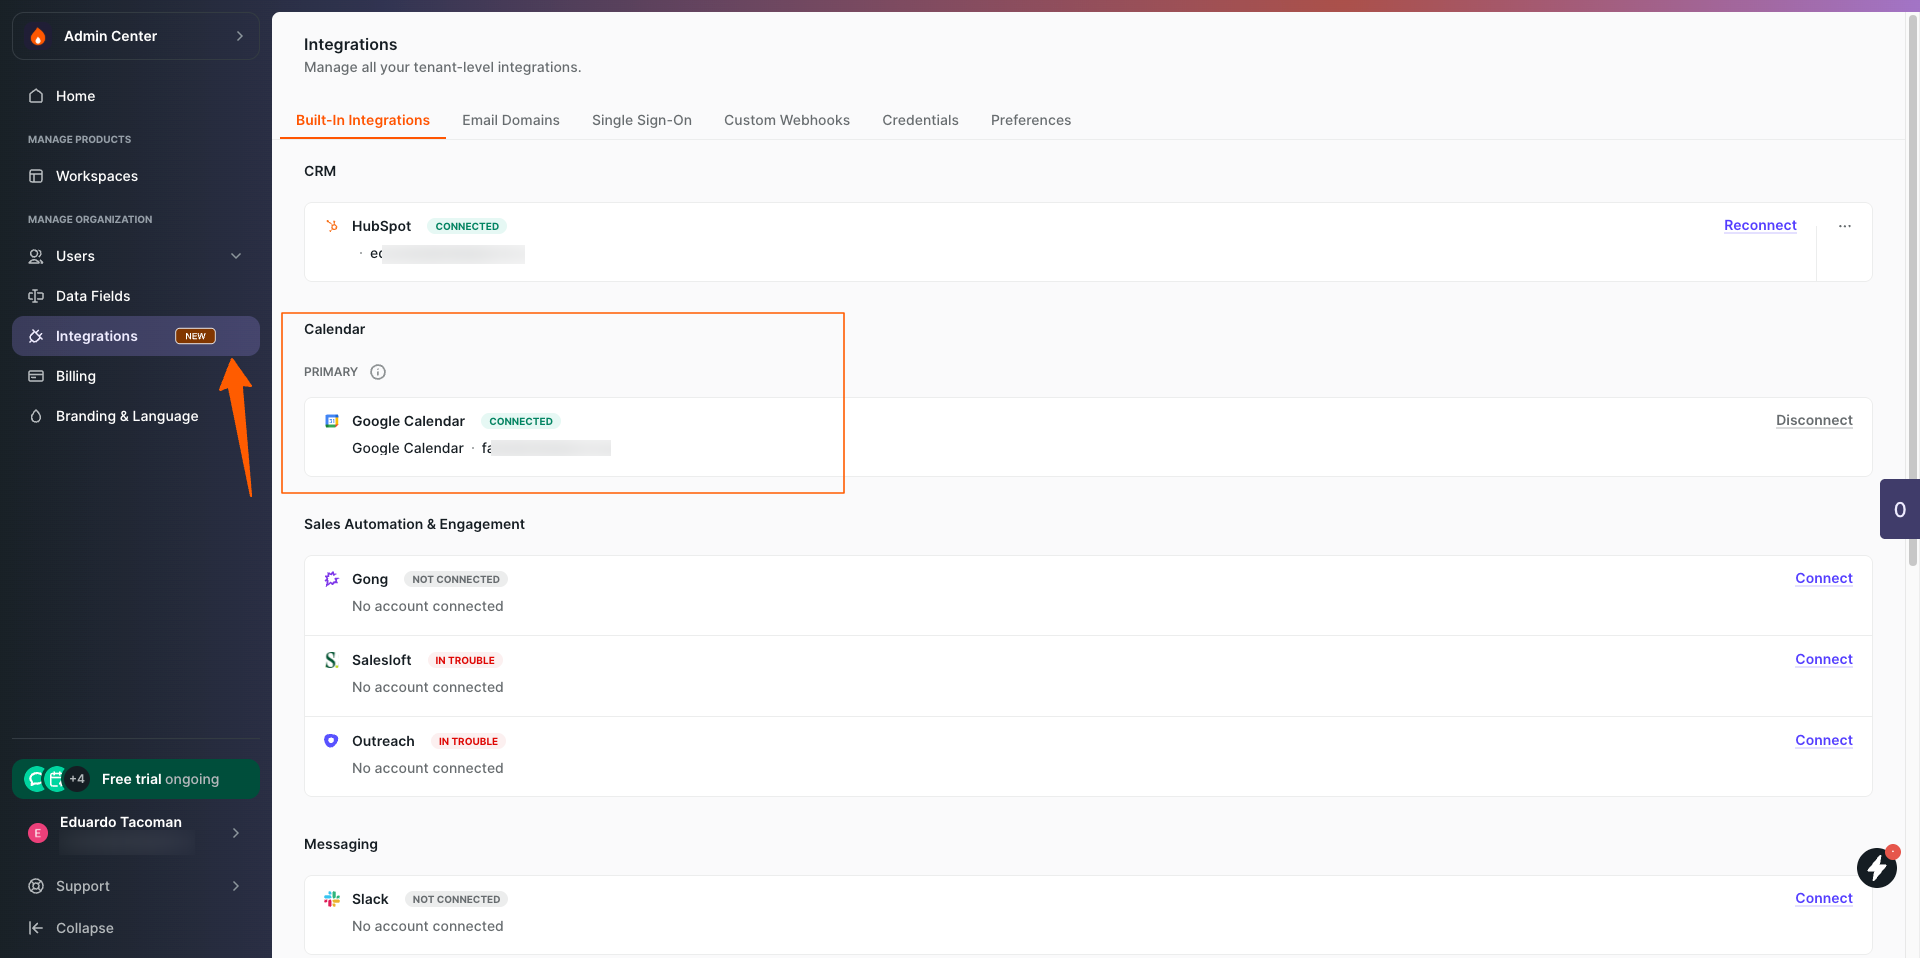
Task: Expand Eduardo Tacoman account menu
Action: (x=236, y=833)
